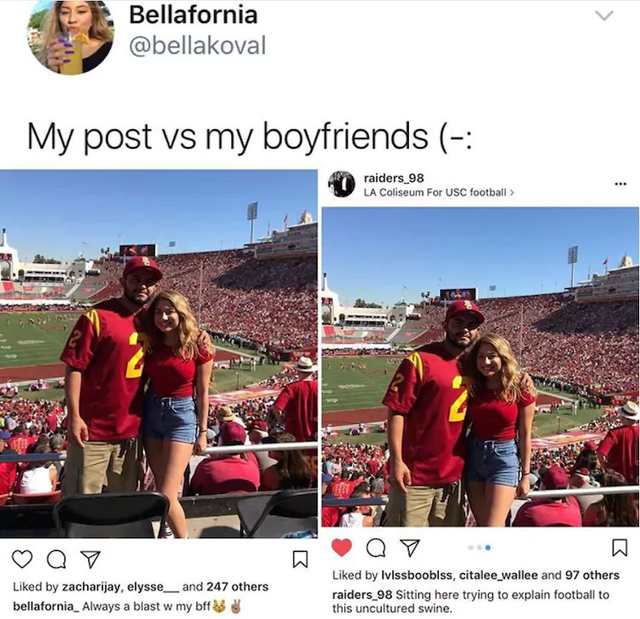Open three-dot options on raiders_98 post
Screen dimensions: 640x619
(x=620, y=184)
